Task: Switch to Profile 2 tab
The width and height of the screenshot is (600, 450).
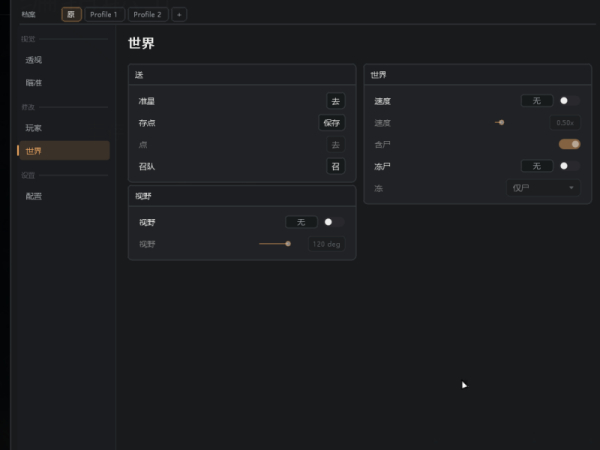Action: [x=148, y=15]
